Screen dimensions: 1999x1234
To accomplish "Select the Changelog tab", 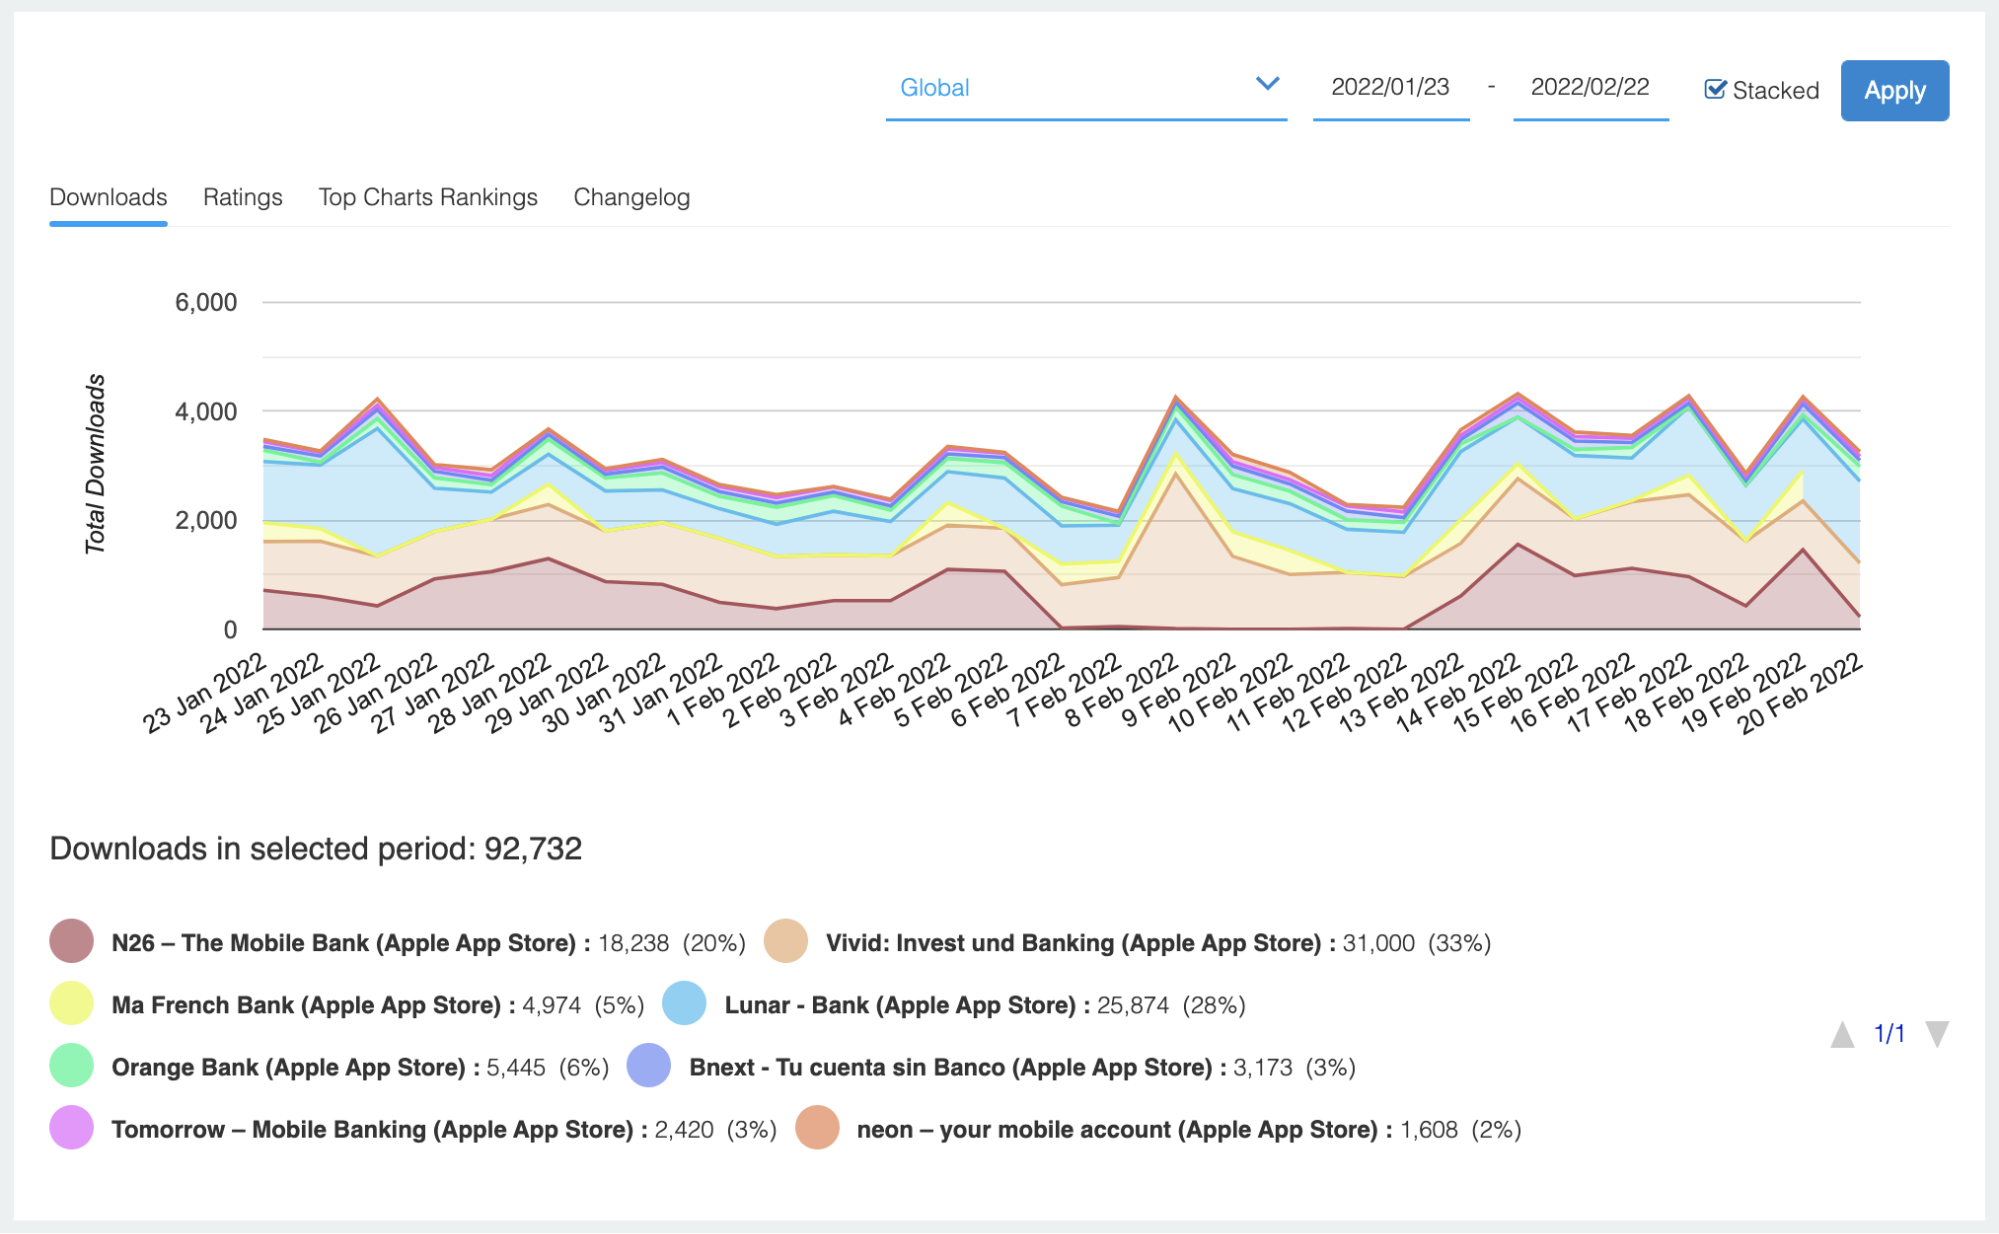I will [x=631, y=197].
